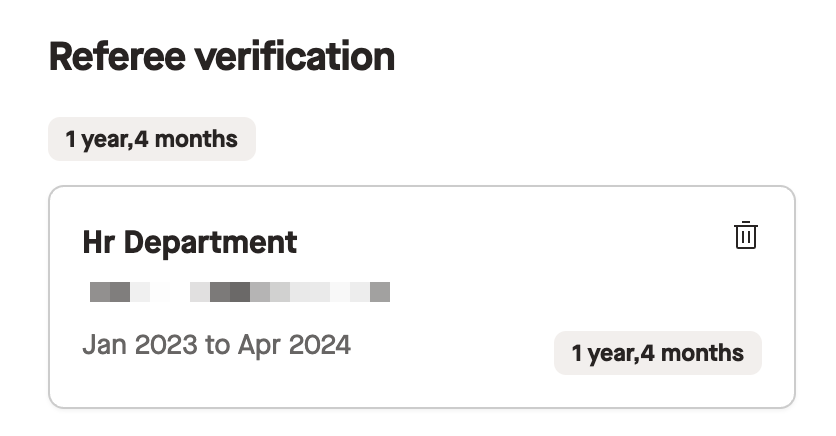This screenshot has height=436, width=836.
Task: Click the word Referee in heading
Action: click(117, 56)
